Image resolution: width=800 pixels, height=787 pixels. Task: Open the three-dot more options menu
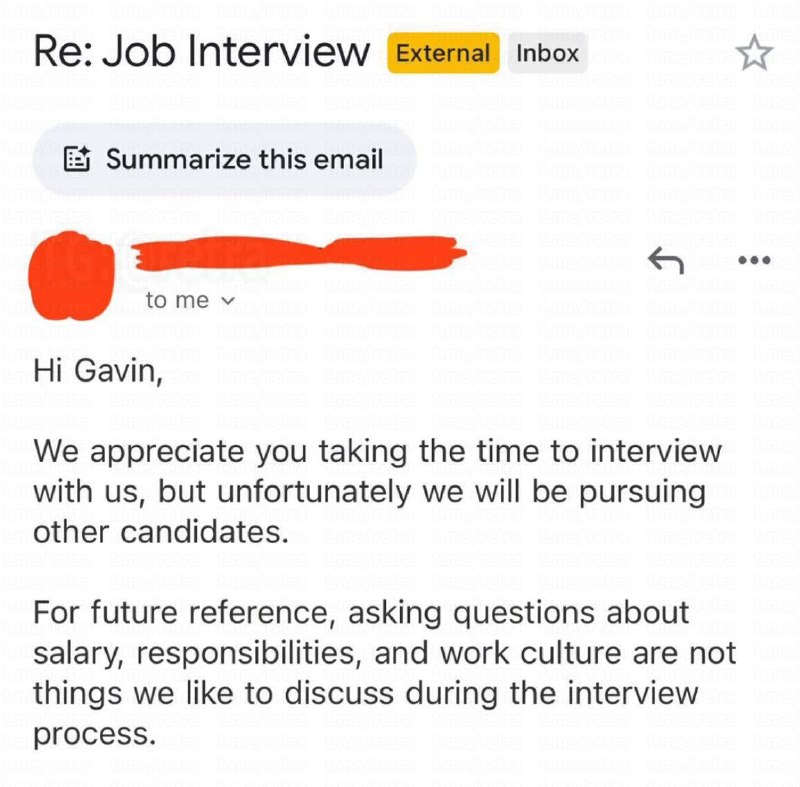click(x=753, y=261)
